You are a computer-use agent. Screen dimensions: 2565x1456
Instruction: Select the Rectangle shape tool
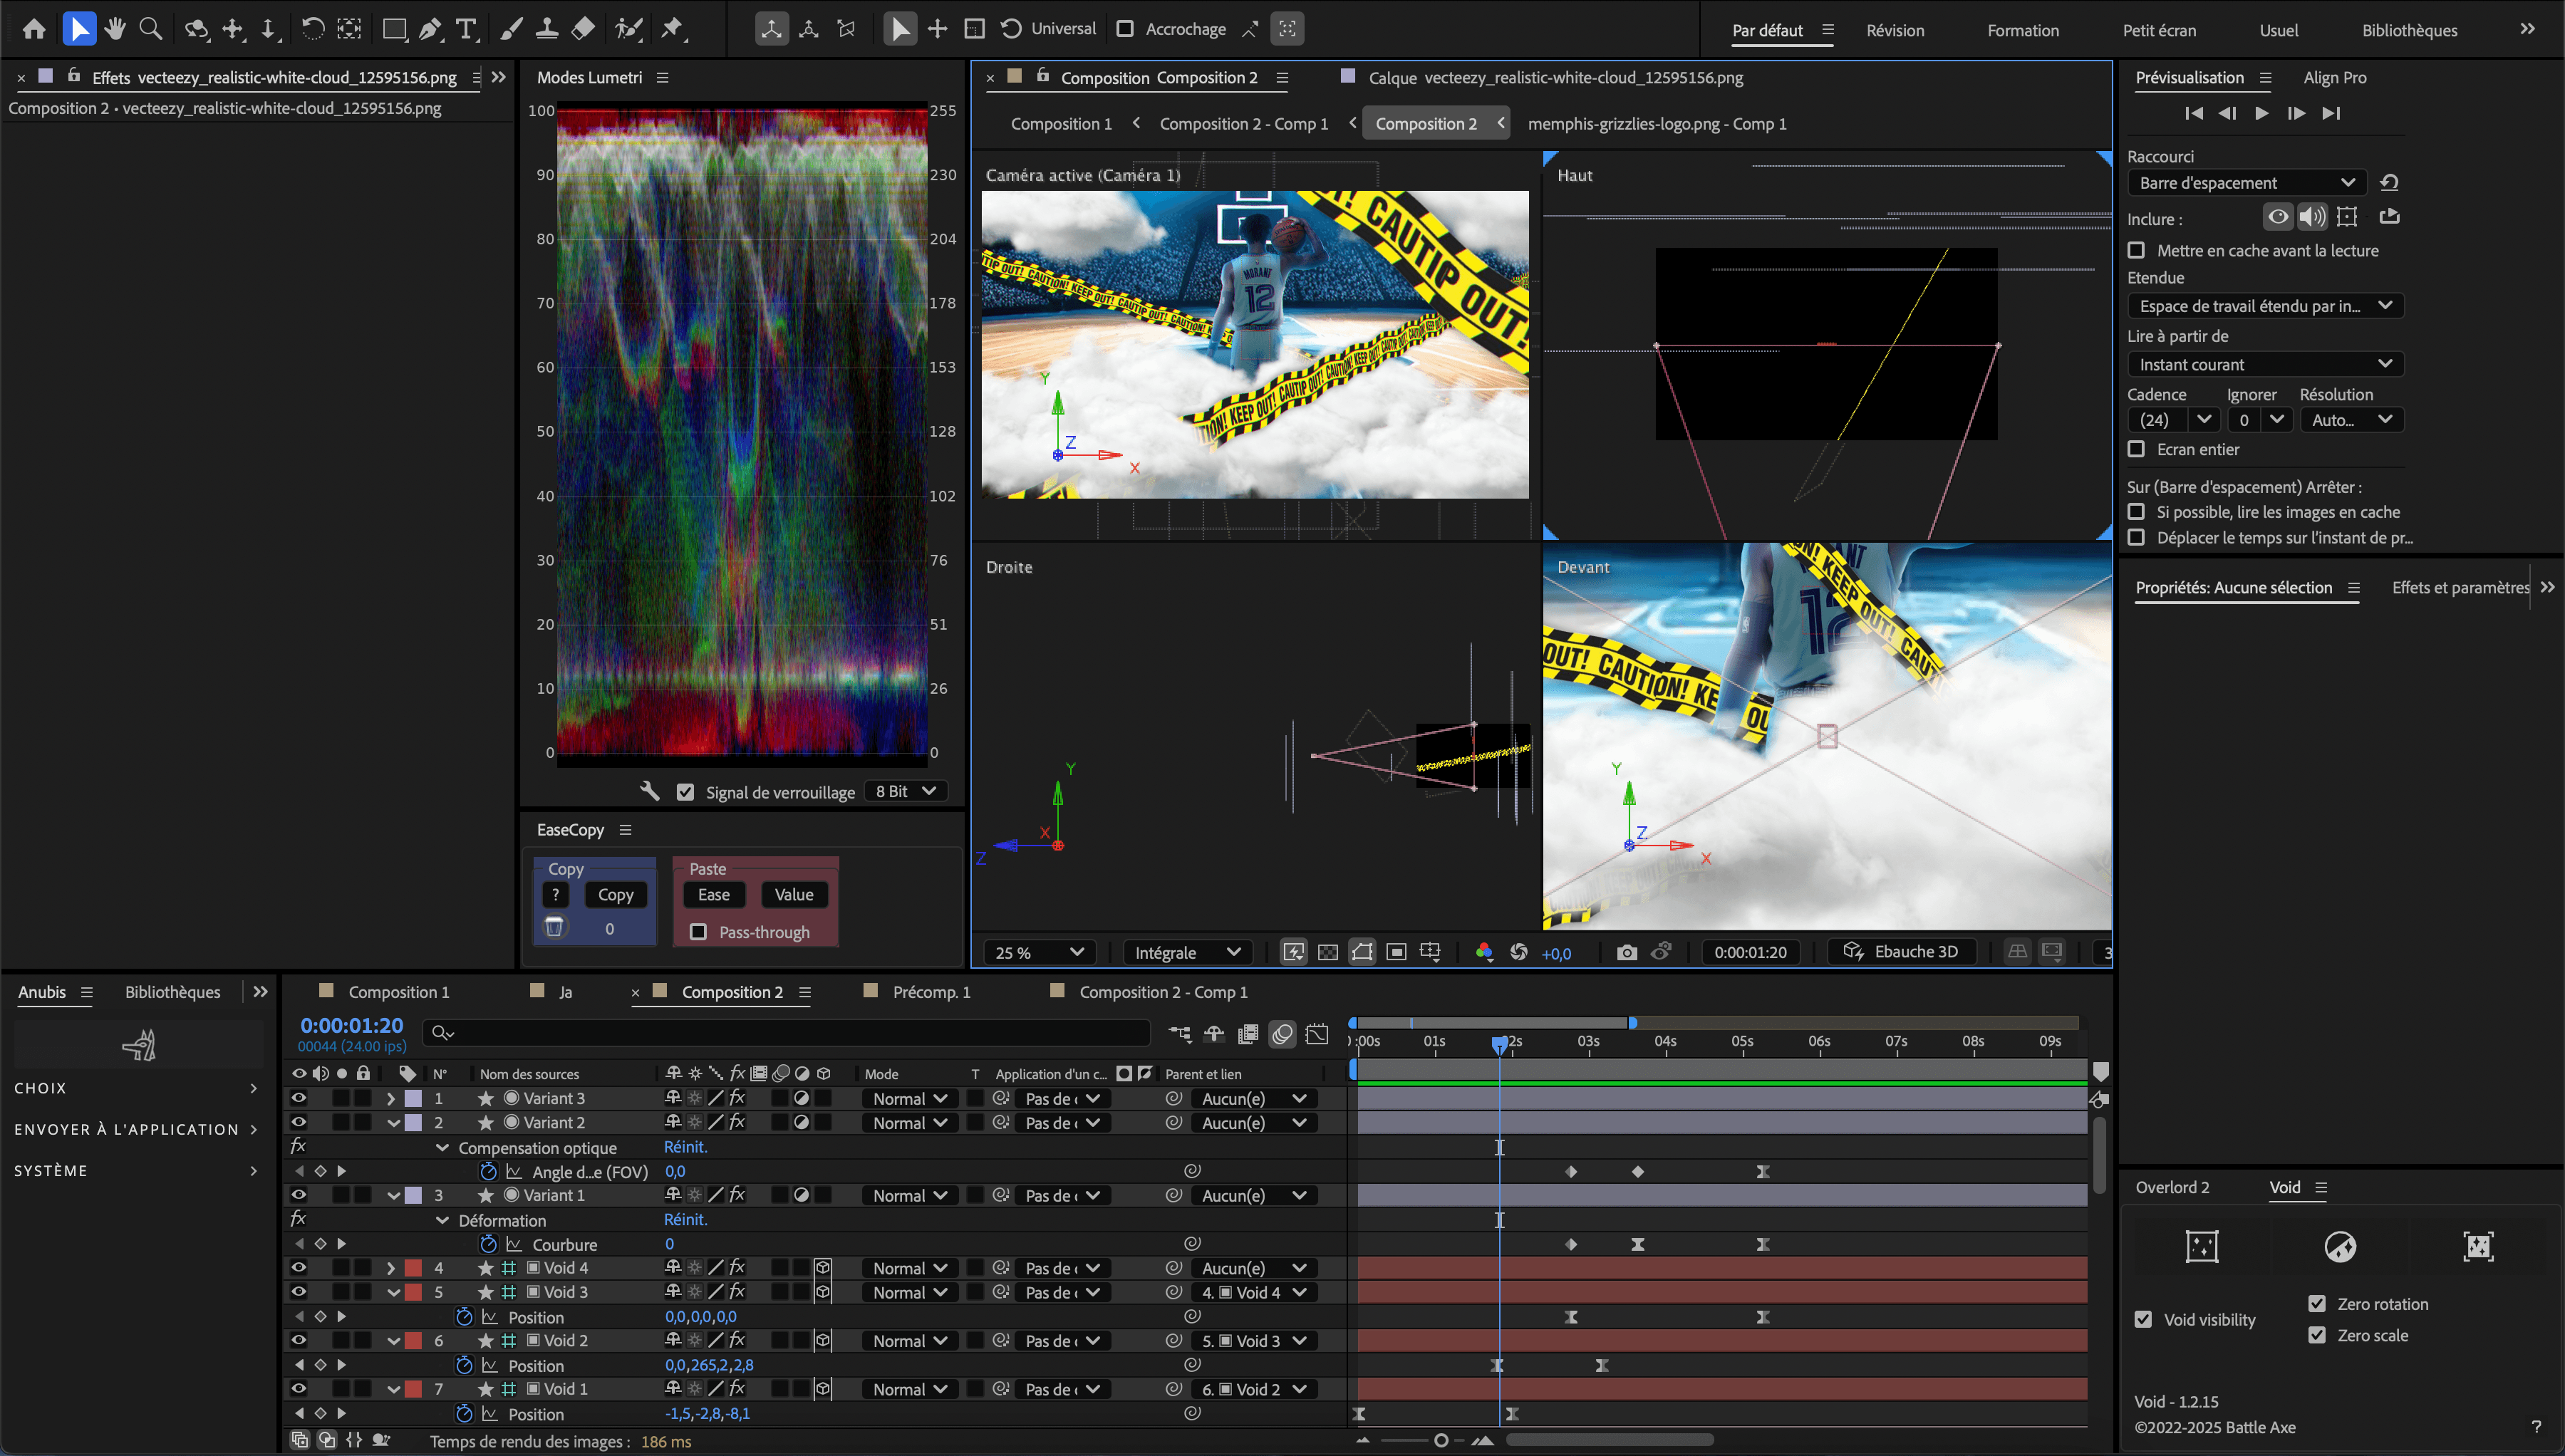pos(394,29)
